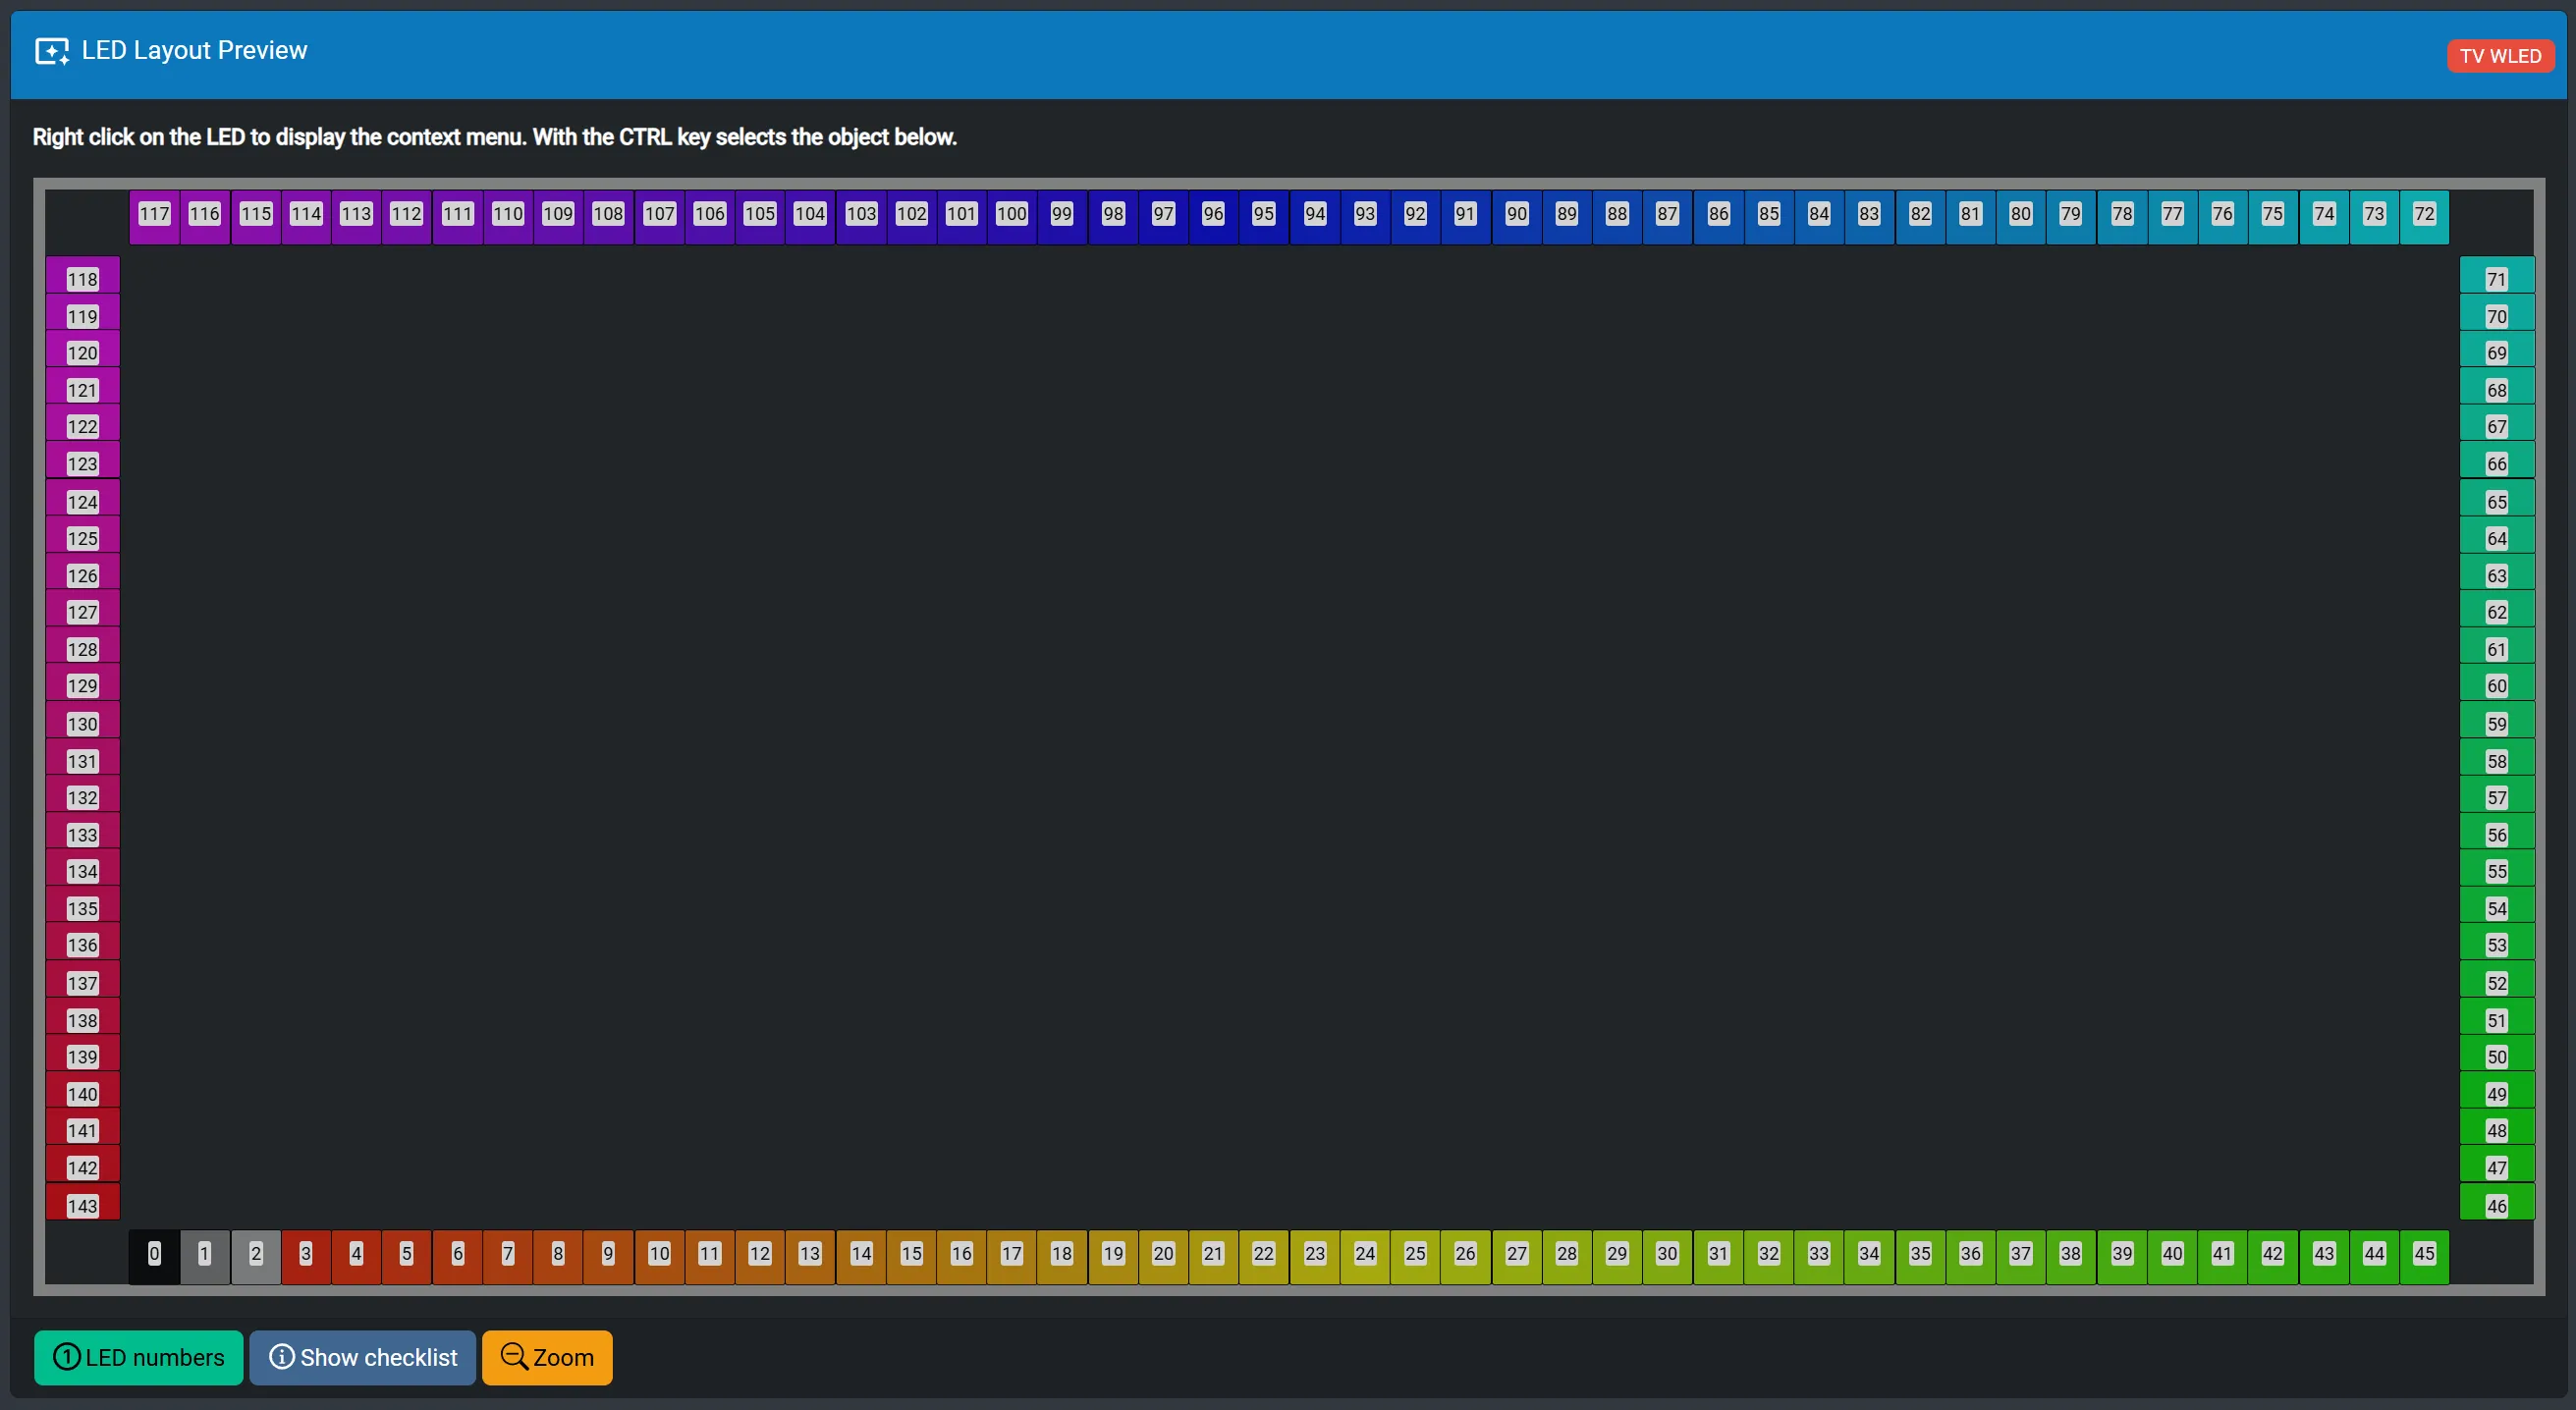Toggle the Zoom mode
The width and height of the screenshot is (2576, 1410).
click(x=546, y=1357)
